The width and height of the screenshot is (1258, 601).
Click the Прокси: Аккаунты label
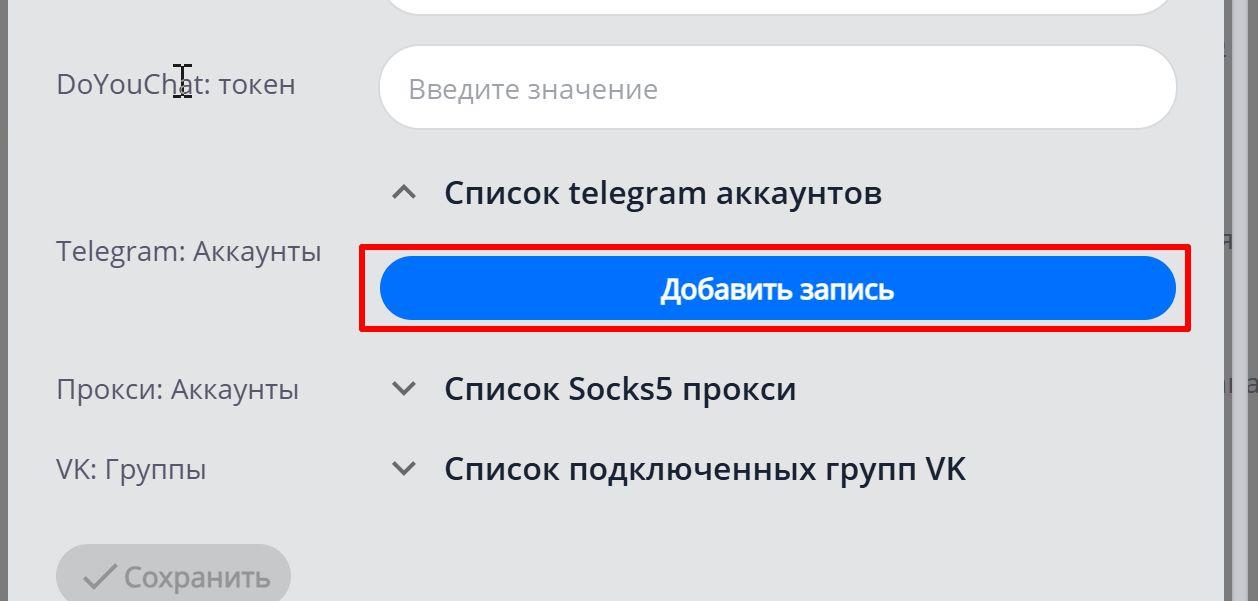tap(178, 389)
